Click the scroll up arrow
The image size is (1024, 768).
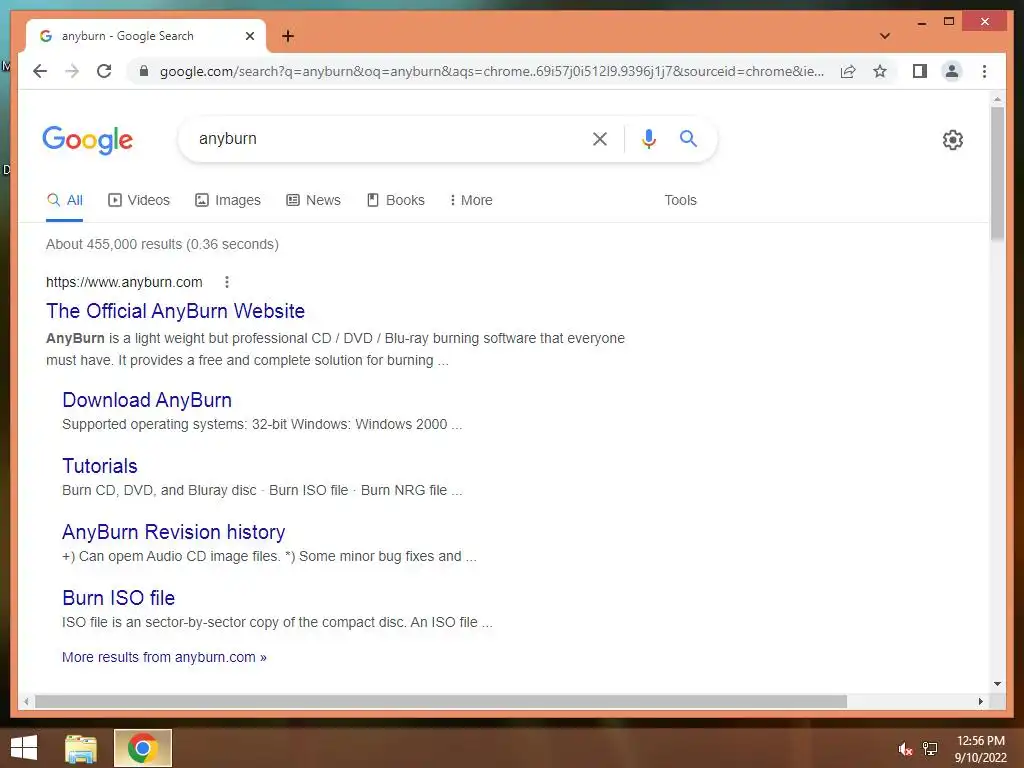pyautogui.click(x=997, y=100)
